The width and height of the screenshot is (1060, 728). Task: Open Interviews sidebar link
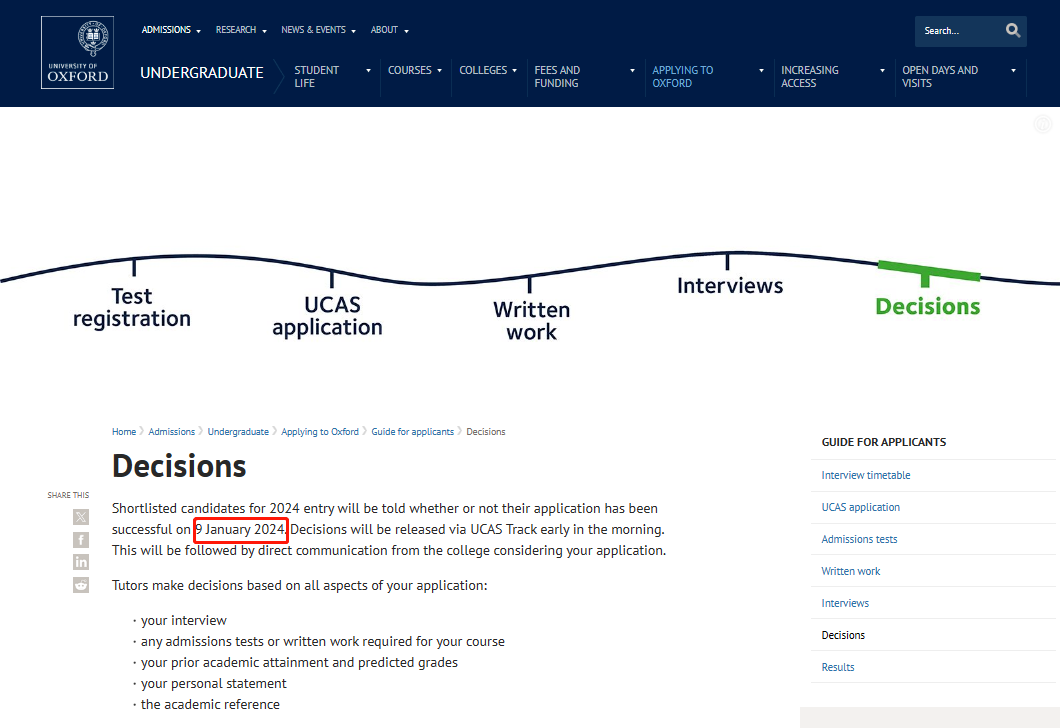(x=845, y=603)
